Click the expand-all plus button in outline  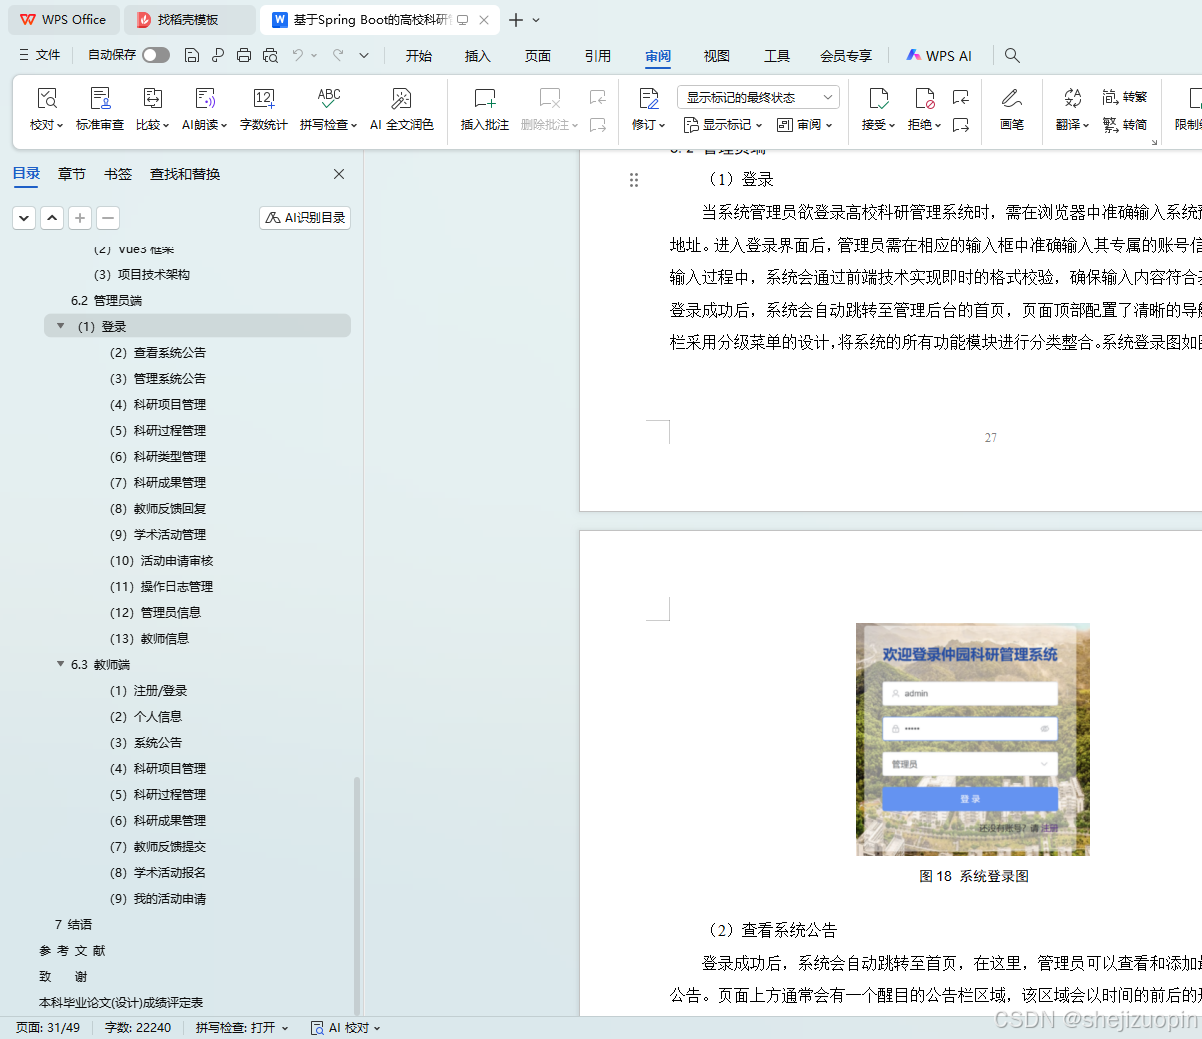[80, 217]
